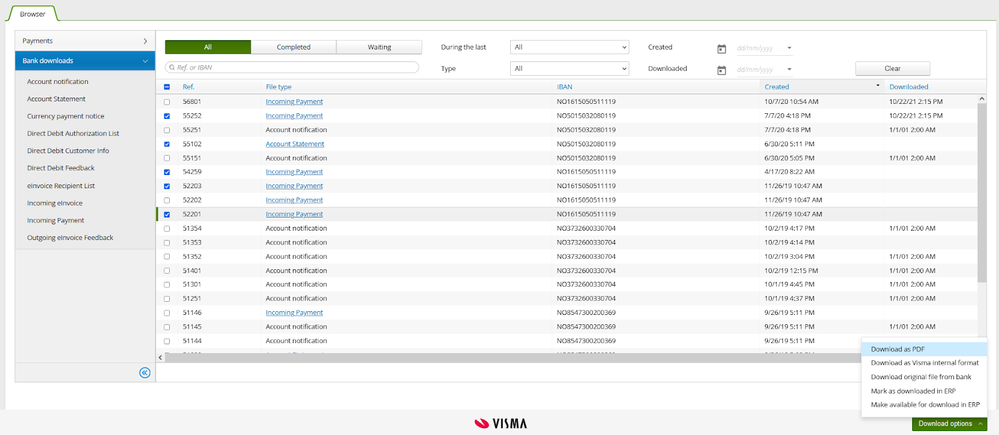Open Incoming Payment link for row 54259
The image size is (999, 435).
(x=294, y=172)
